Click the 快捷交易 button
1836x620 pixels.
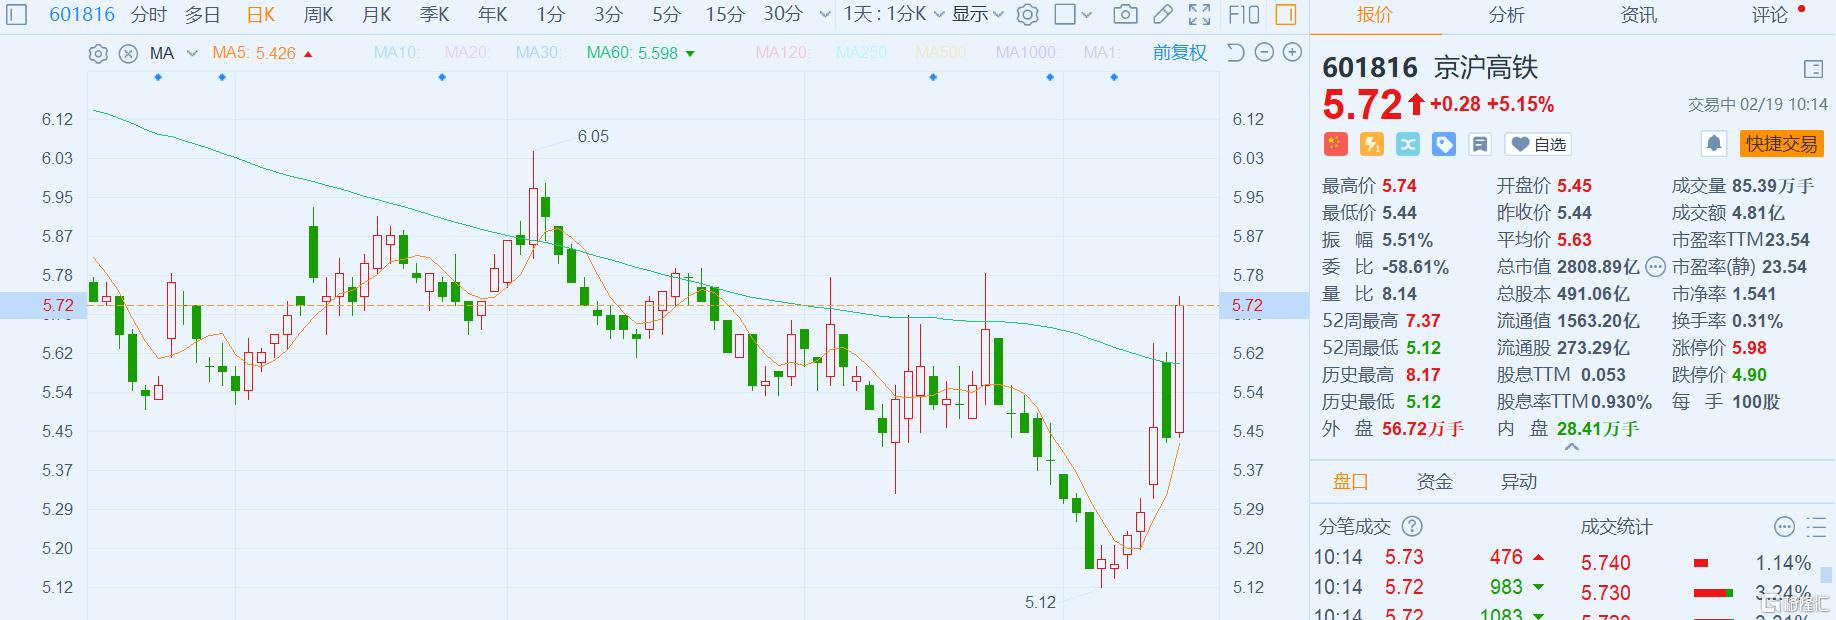[1782, 144]
